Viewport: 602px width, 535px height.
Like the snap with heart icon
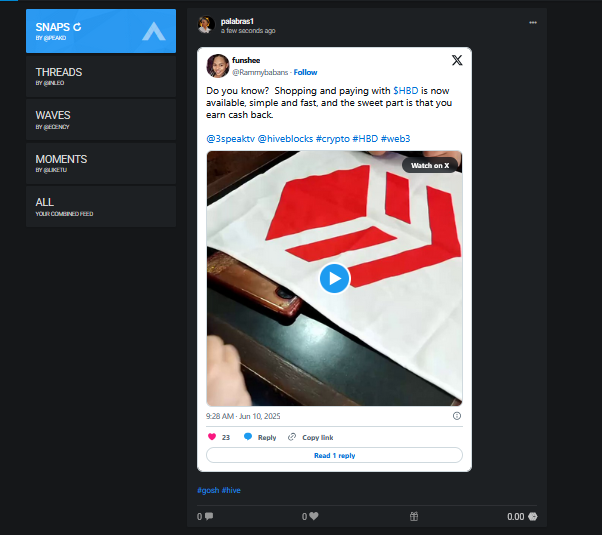pos(314,516)
